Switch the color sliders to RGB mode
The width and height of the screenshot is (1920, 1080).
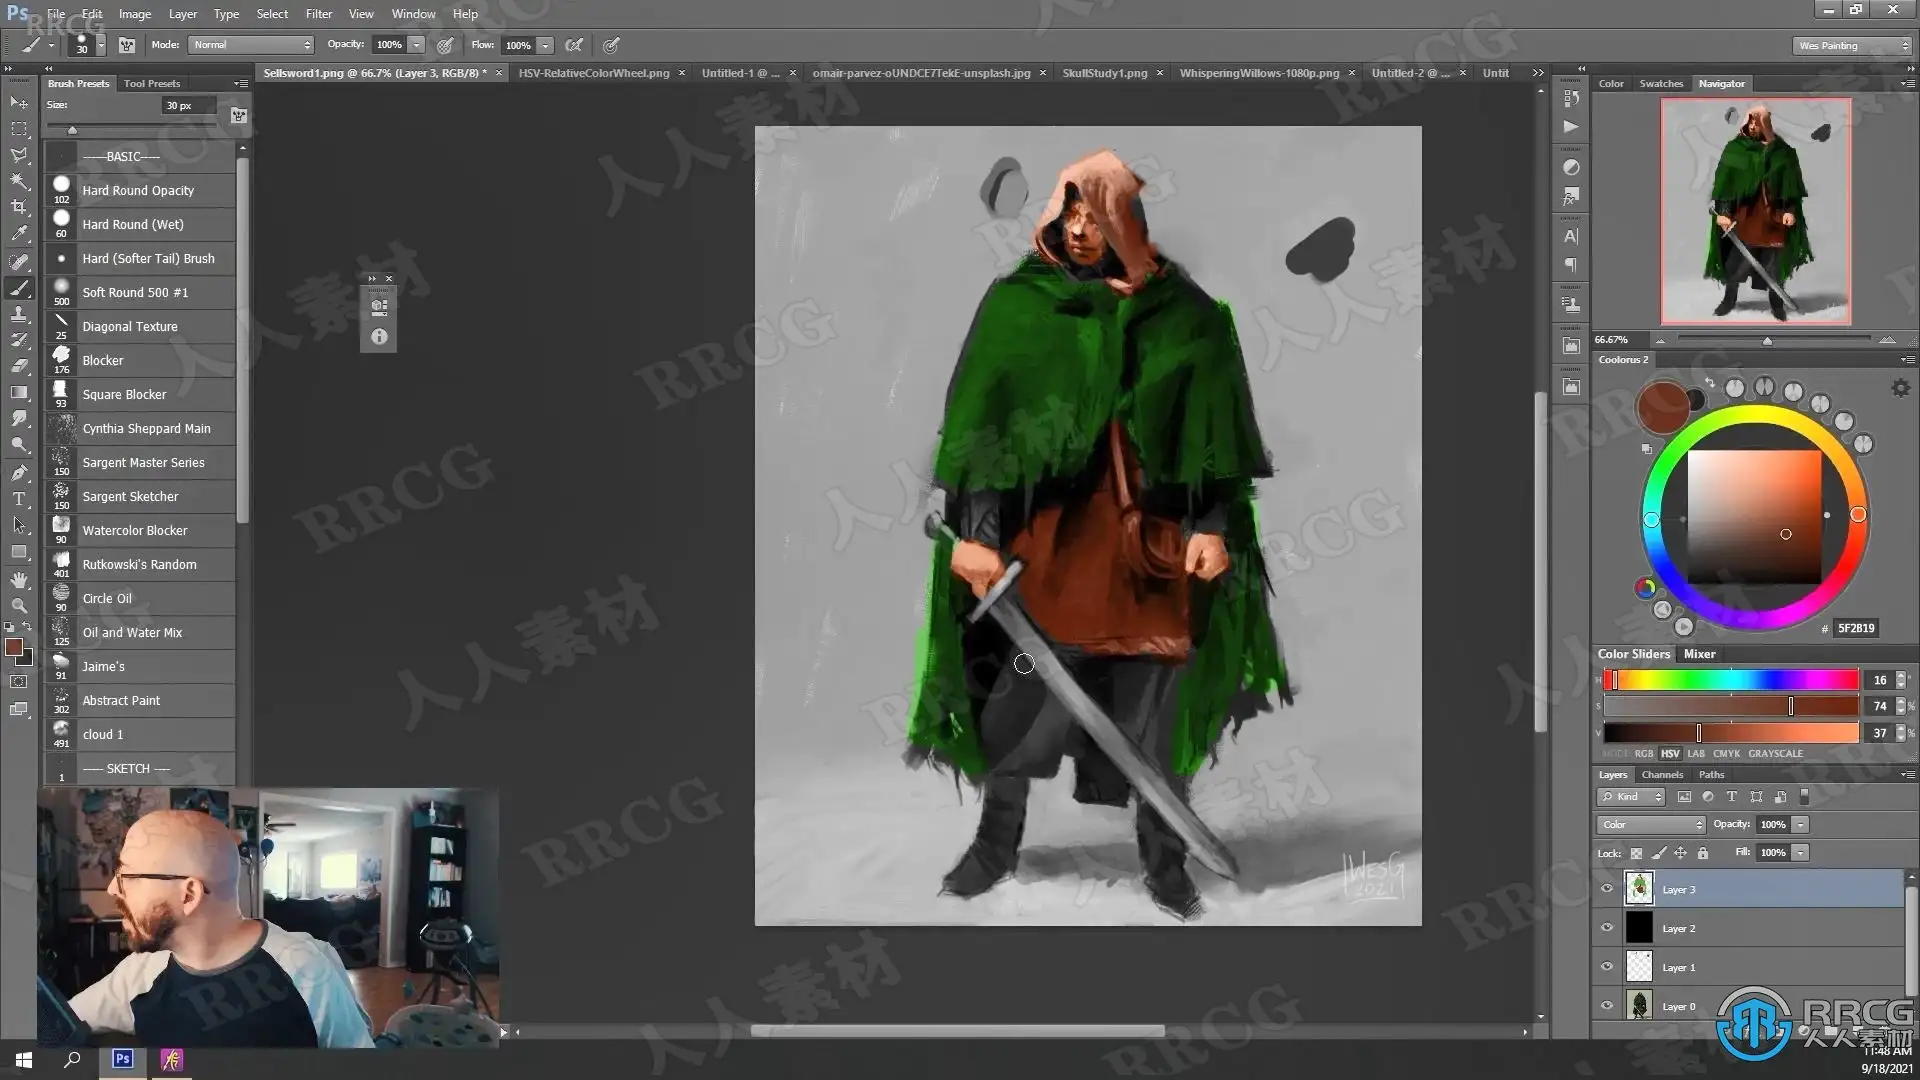click(1643, 754)
